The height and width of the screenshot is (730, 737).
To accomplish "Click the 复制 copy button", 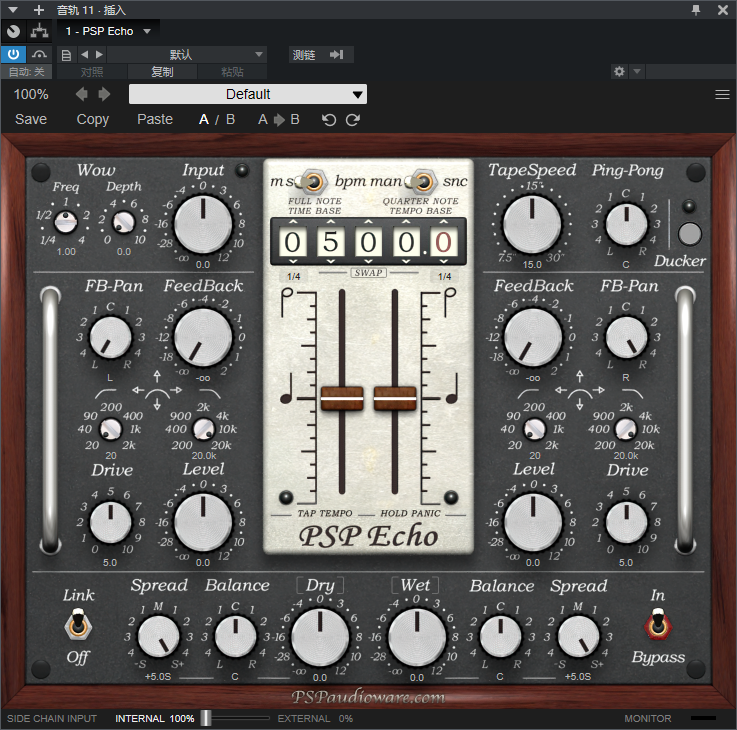I will [162, 72].
